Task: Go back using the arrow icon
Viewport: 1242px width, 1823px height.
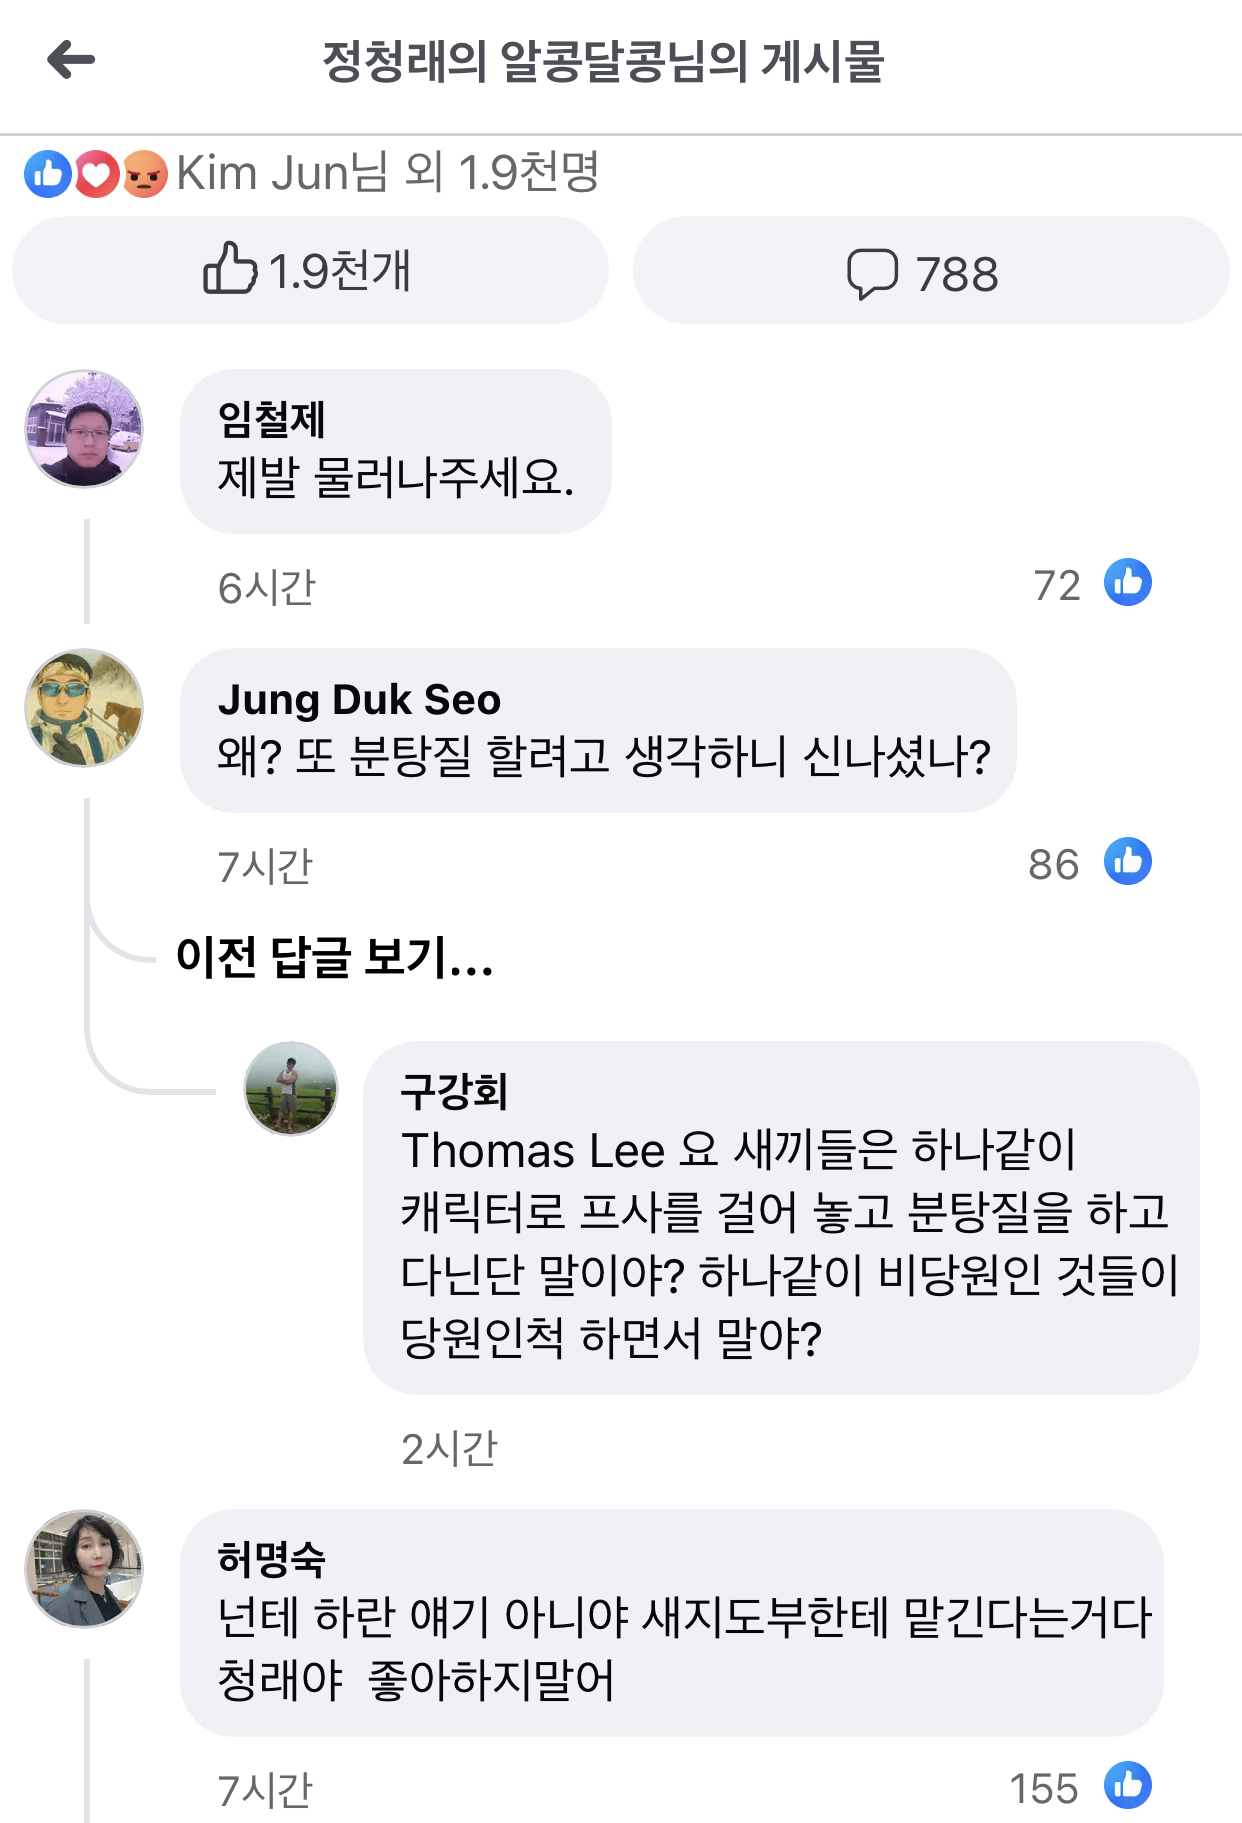Action: point(71,60)
